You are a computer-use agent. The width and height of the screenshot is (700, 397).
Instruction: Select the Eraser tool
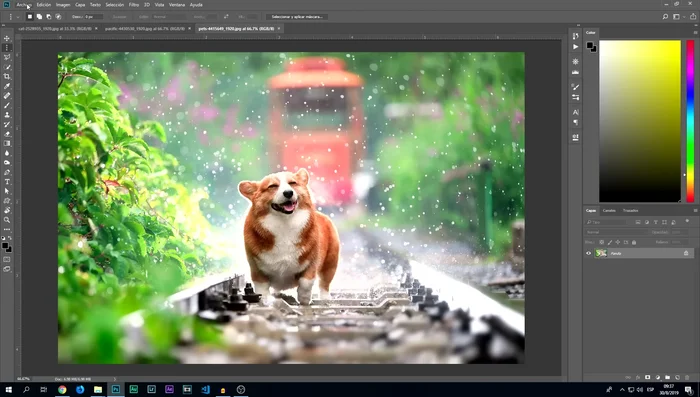(7, 134)
